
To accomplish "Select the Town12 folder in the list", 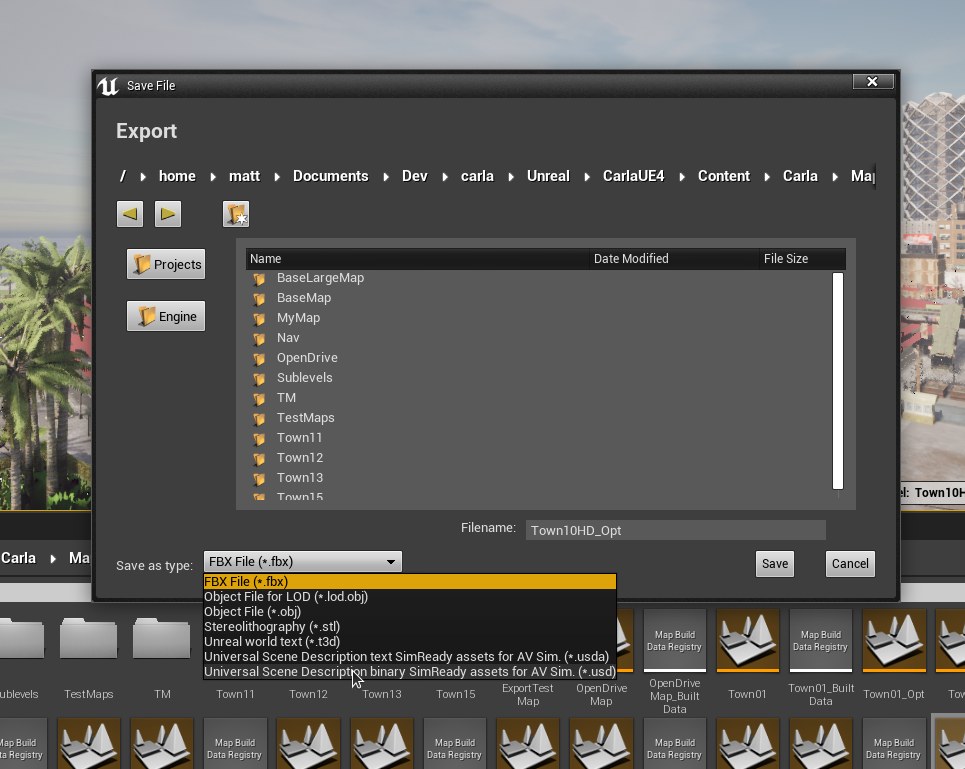I will [299, 457].
